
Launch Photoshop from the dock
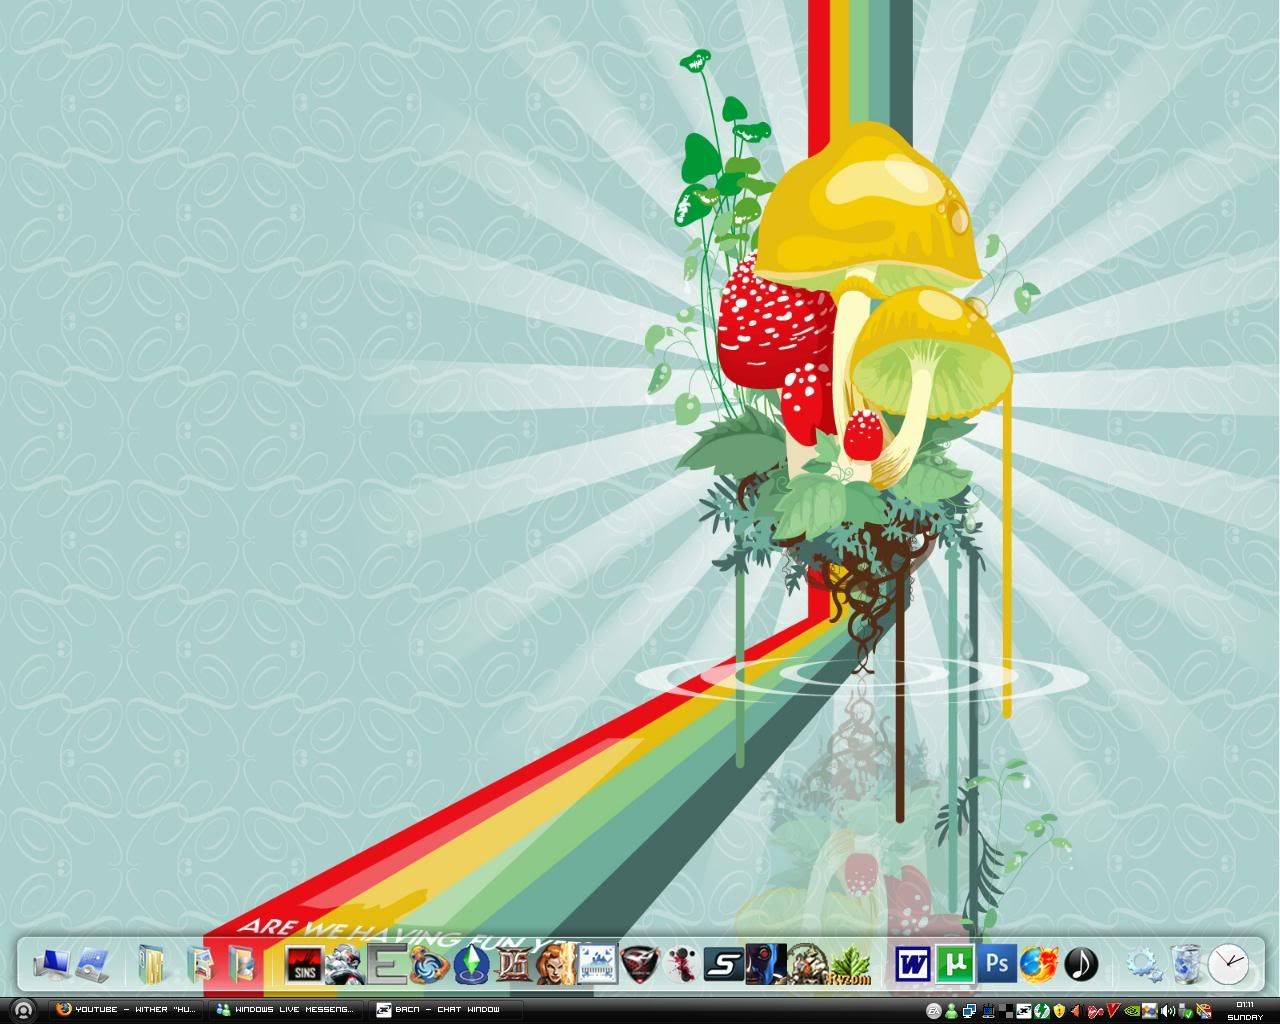tap(997, 964)
